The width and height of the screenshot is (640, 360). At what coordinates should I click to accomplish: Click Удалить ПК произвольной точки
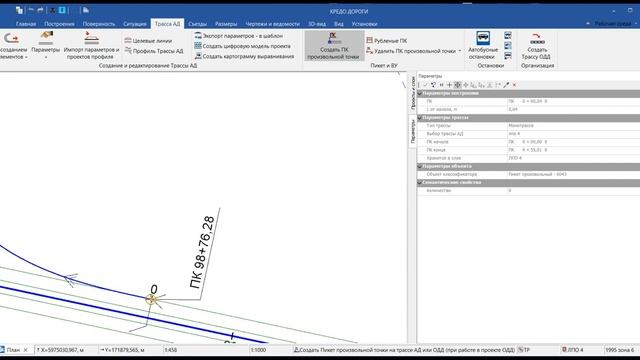[x=411, y=51]
